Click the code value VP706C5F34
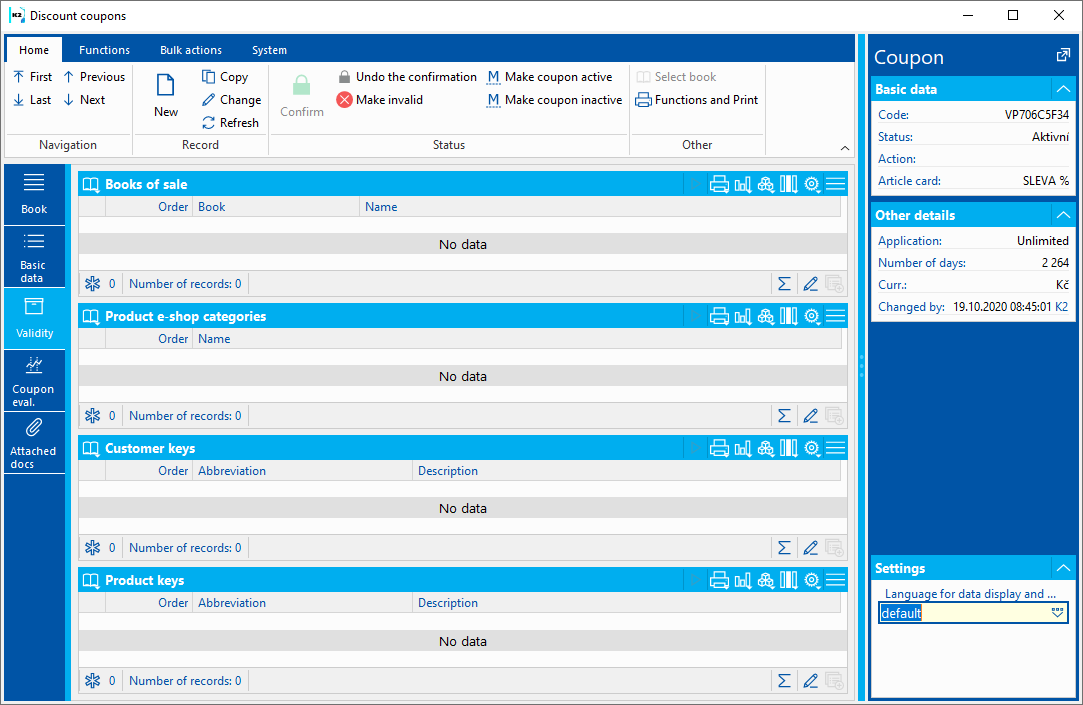Image resolution: width=1083 pixels, height=705 pixels. click(x=1037, y=115)
